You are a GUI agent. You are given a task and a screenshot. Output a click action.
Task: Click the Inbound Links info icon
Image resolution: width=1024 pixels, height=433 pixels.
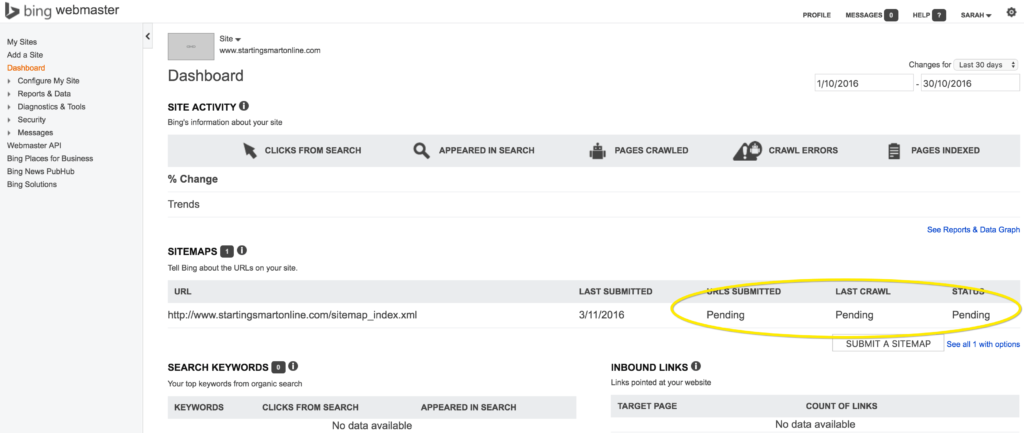pyautogui.click(x=696, y=366)
